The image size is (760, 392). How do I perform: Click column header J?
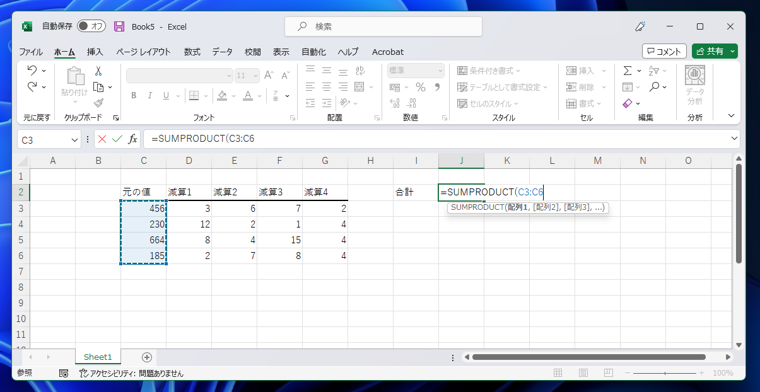(461, 161)
